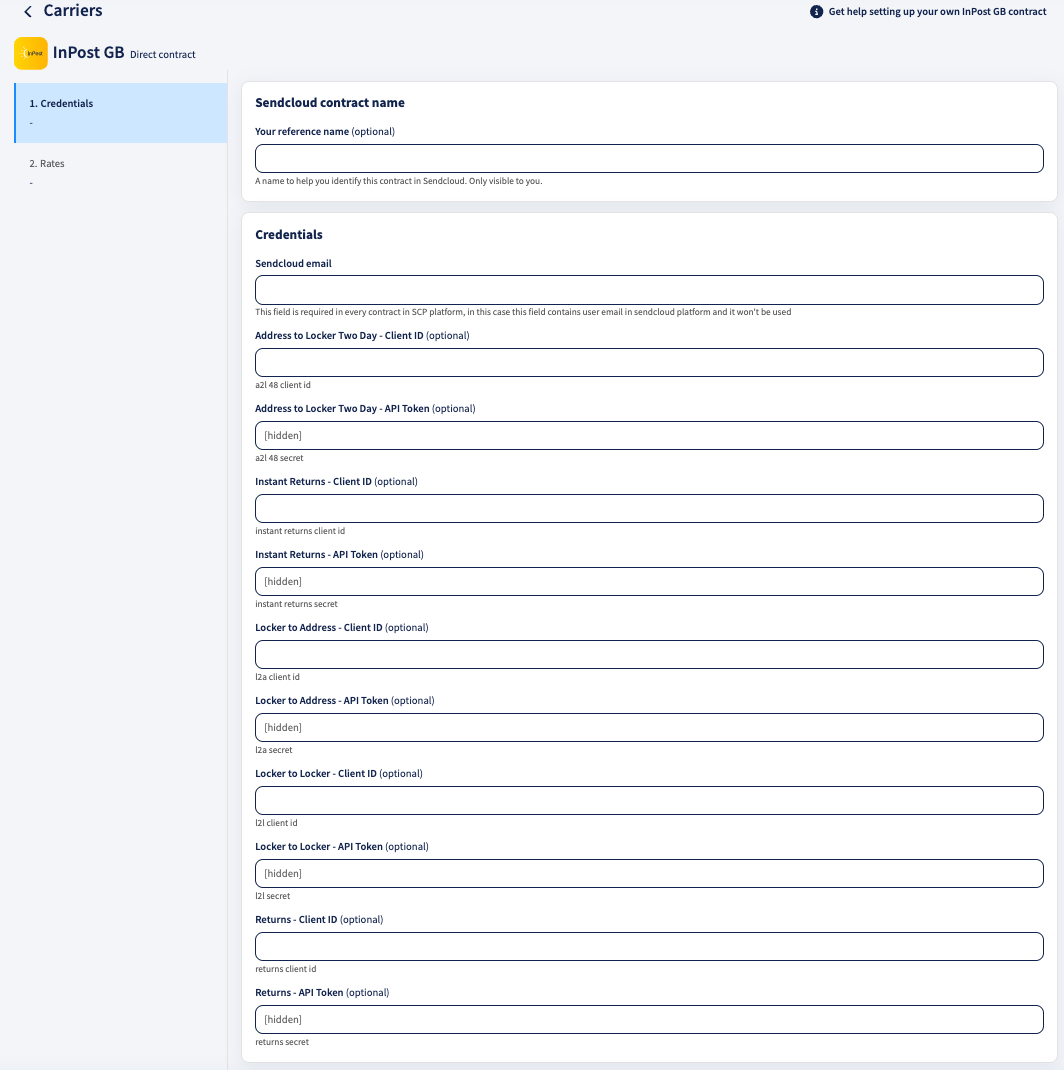Click the info icon beside the help link
Image resolution: width=1064 pixels, height=1070 pixels.
coord(816,12)
